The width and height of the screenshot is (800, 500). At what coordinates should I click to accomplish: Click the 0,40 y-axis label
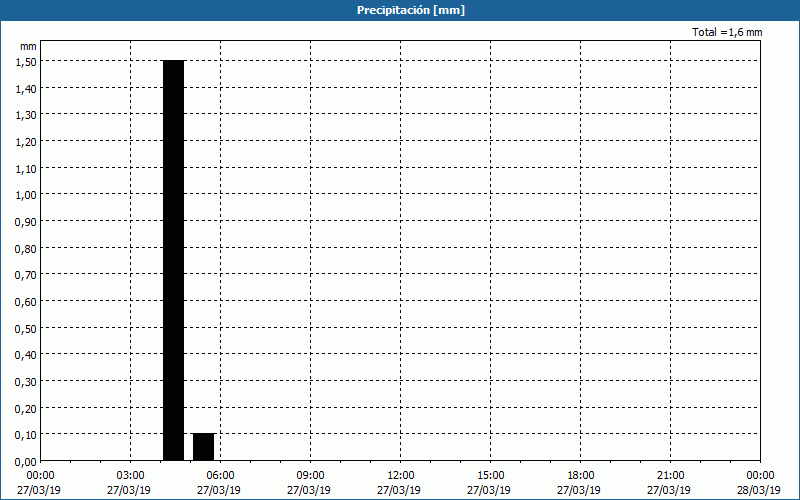coord(26,355)
